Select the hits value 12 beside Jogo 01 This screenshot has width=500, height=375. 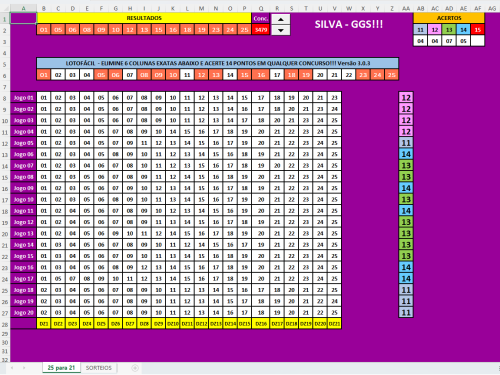point(406,98)
